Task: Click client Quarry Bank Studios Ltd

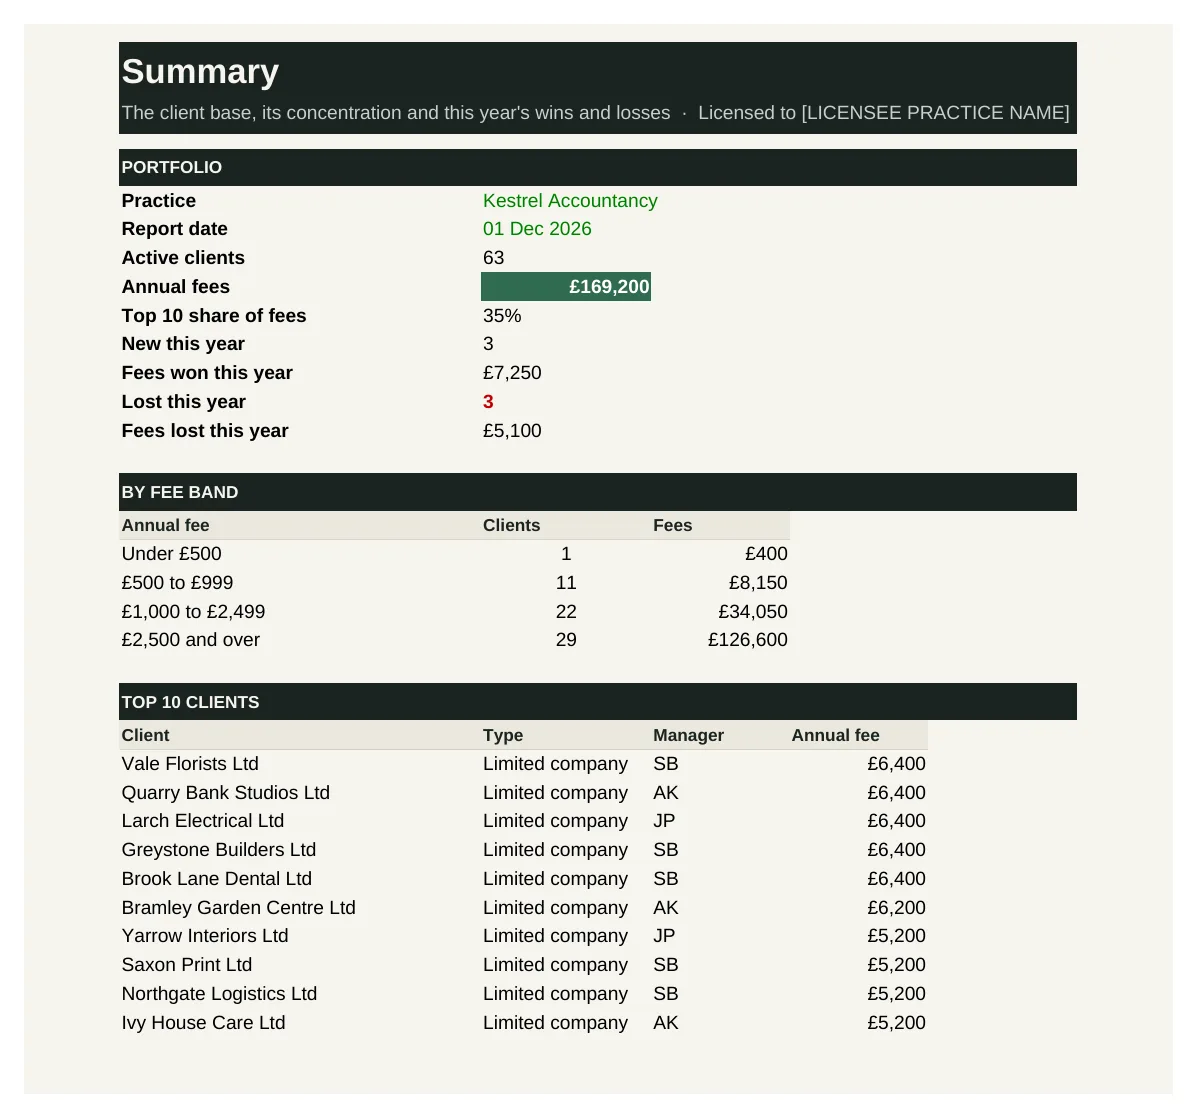Action: coord(225,793)
